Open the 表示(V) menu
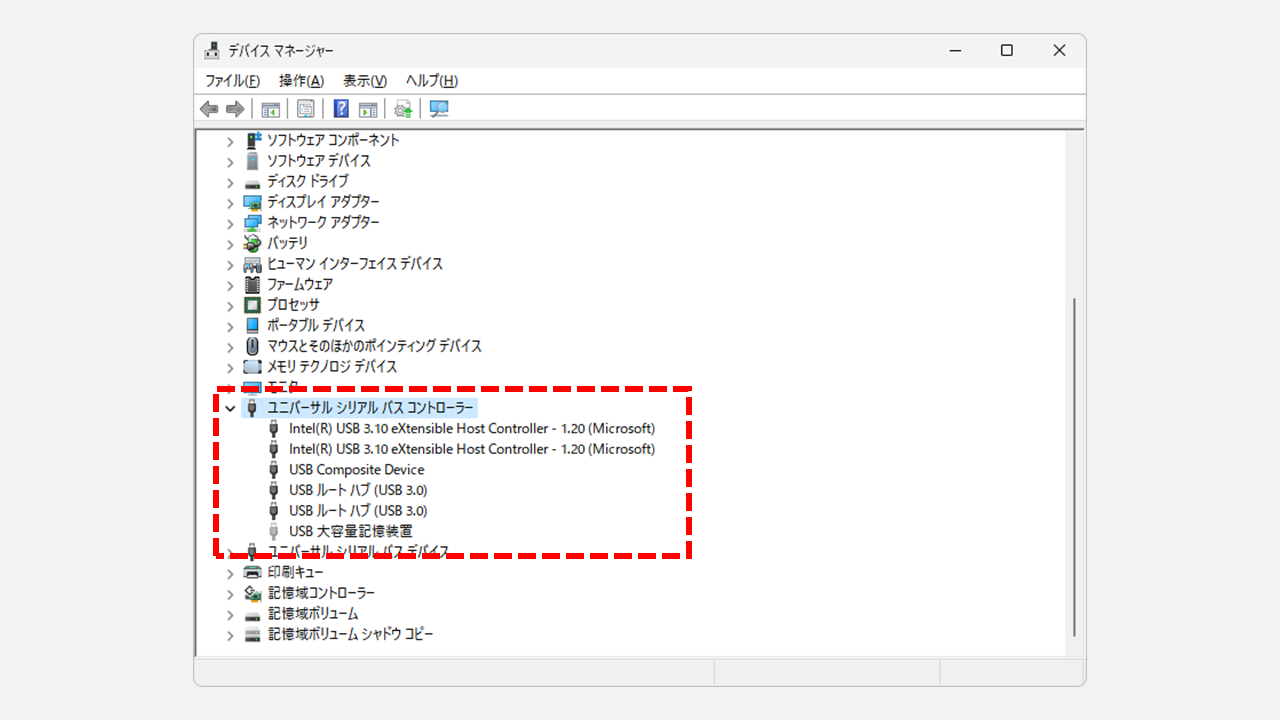This screenshot has width=1280, height=720. [x=364, y=81]
